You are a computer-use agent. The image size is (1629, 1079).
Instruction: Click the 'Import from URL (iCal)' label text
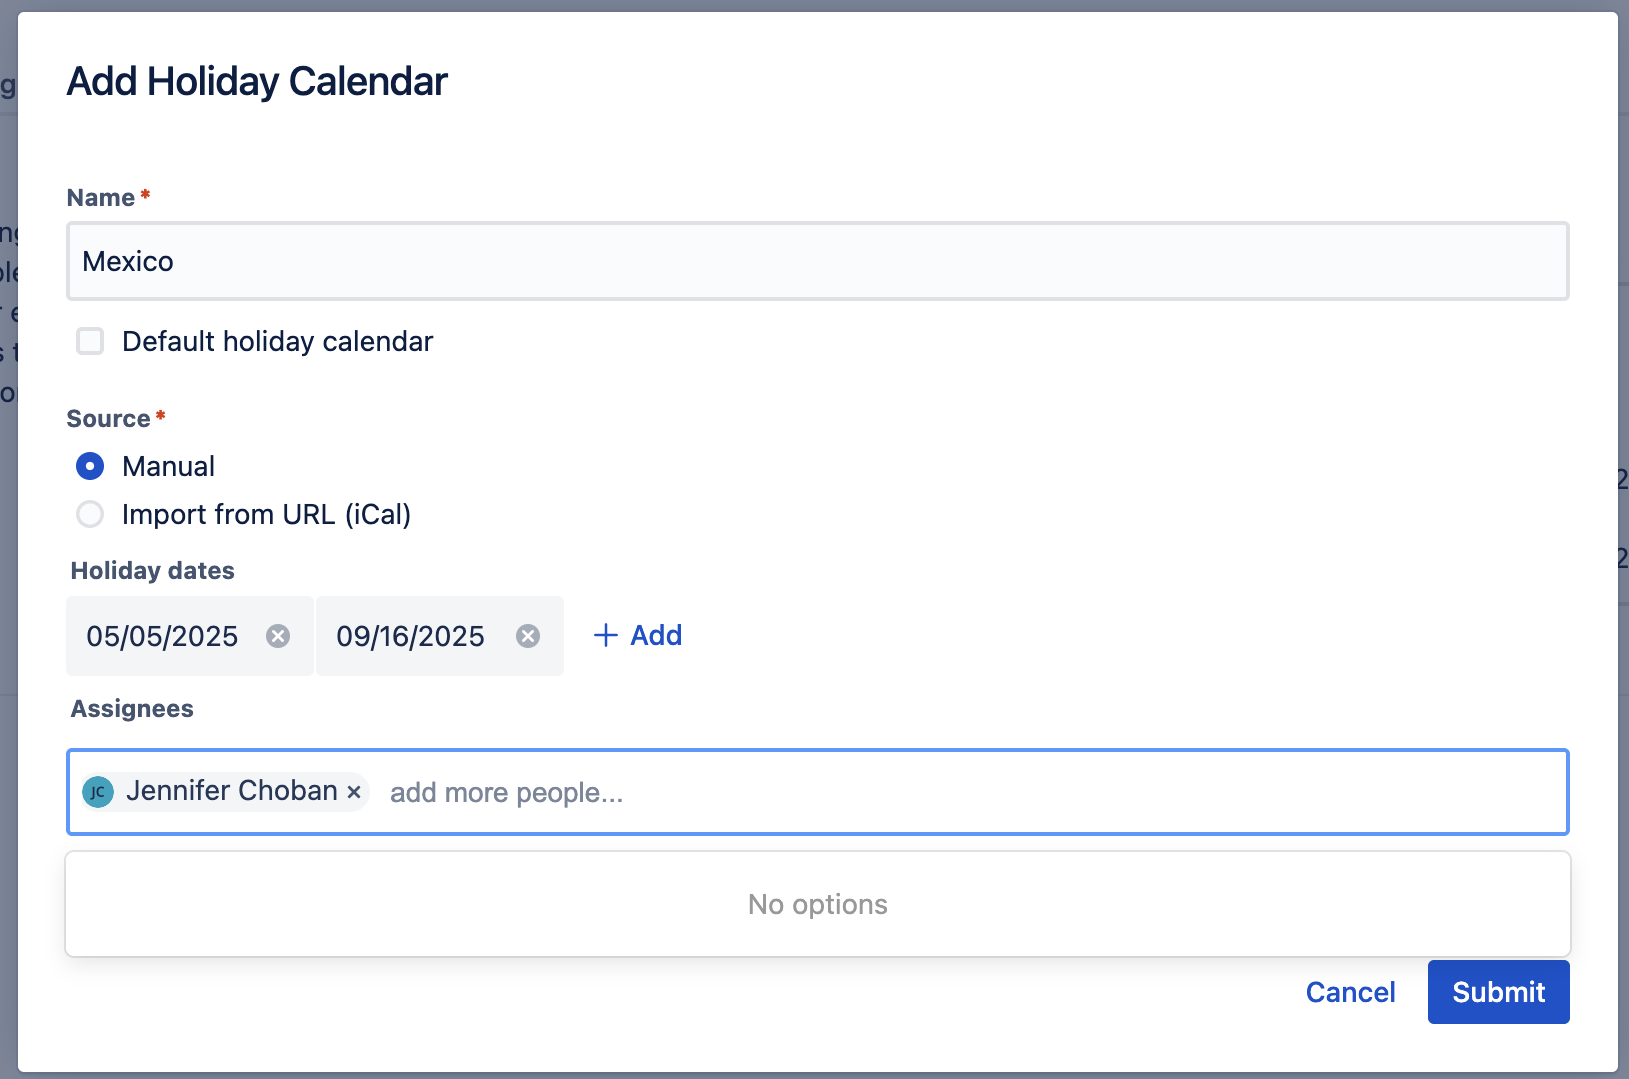266,514
